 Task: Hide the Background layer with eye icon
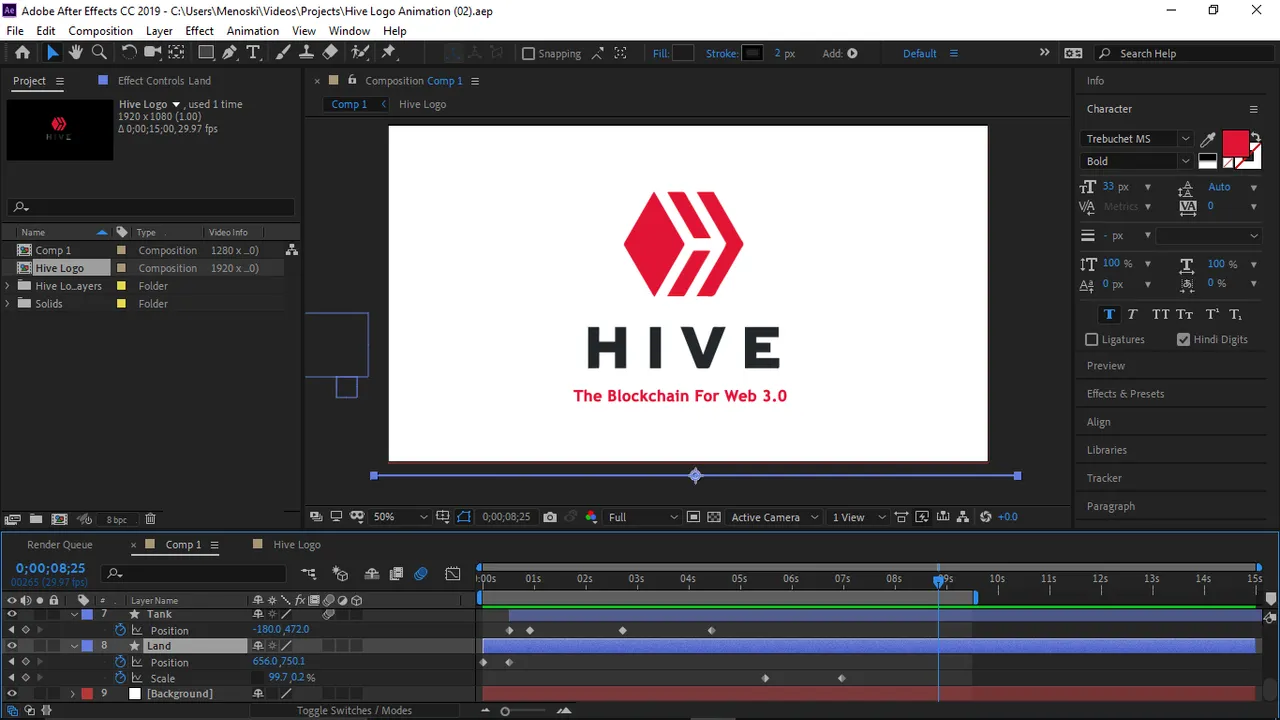pyautogui.click(x=12, y=693)
